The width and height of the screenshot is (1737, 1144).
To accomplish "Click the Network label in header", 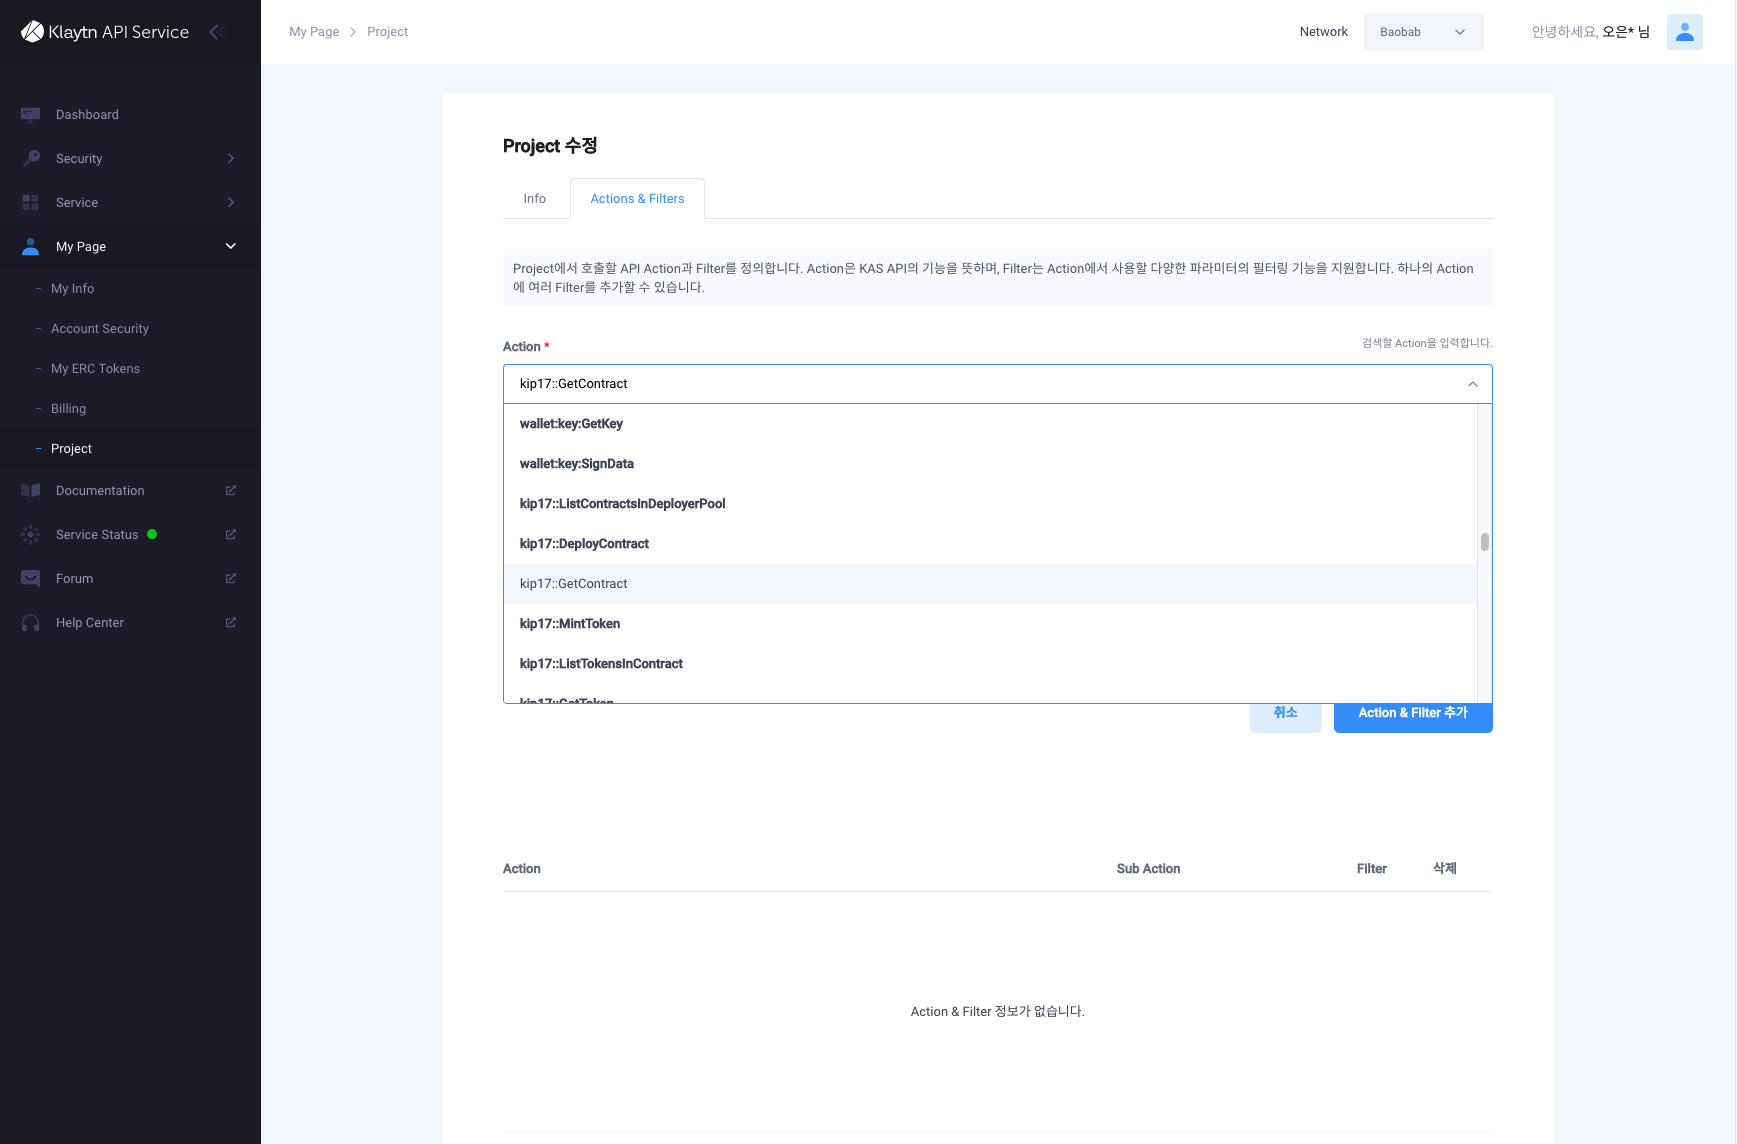I will click(x=1323, y=32).
